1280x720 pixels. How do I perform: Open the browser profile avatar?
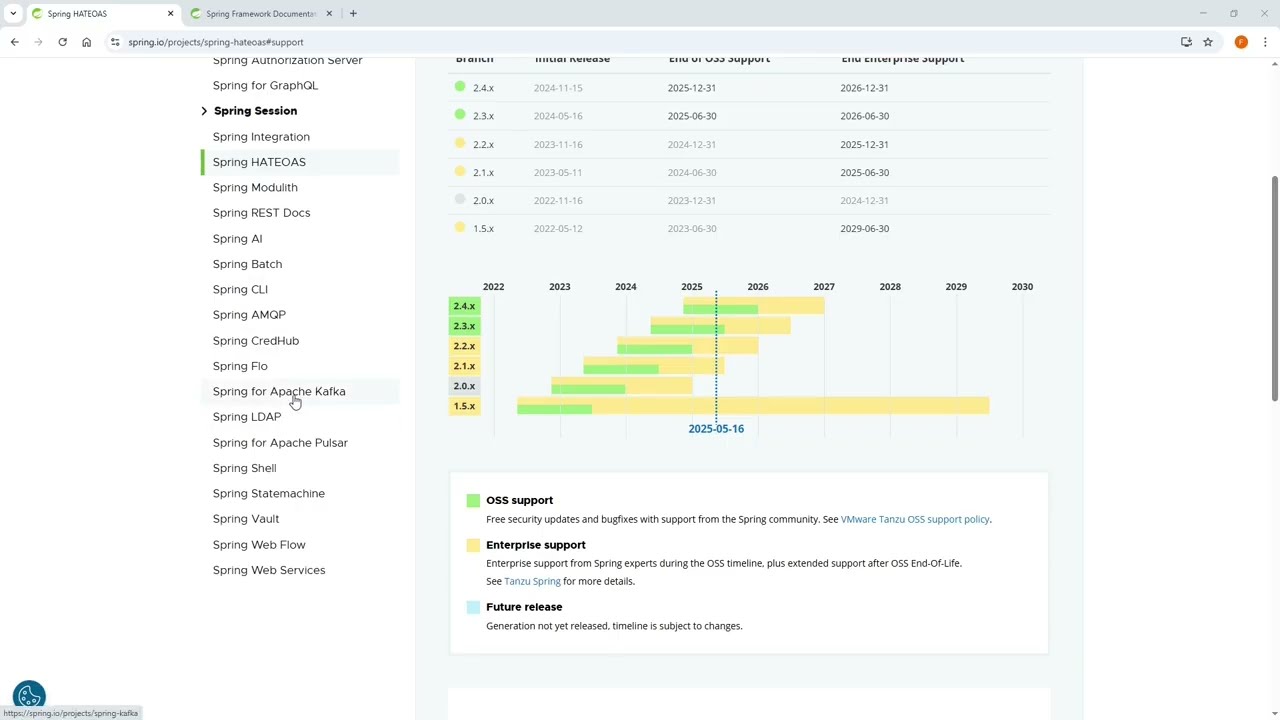[1241, 42]
